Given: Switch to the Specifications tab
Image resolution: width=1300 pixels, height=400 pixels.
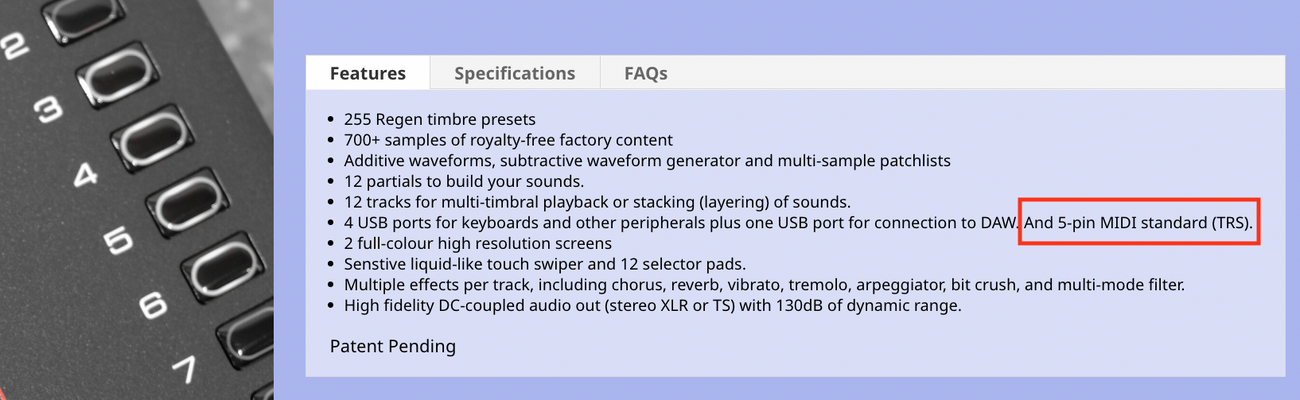Looking at the screenshot, I should pyautogui.click(x=514, y=73).
